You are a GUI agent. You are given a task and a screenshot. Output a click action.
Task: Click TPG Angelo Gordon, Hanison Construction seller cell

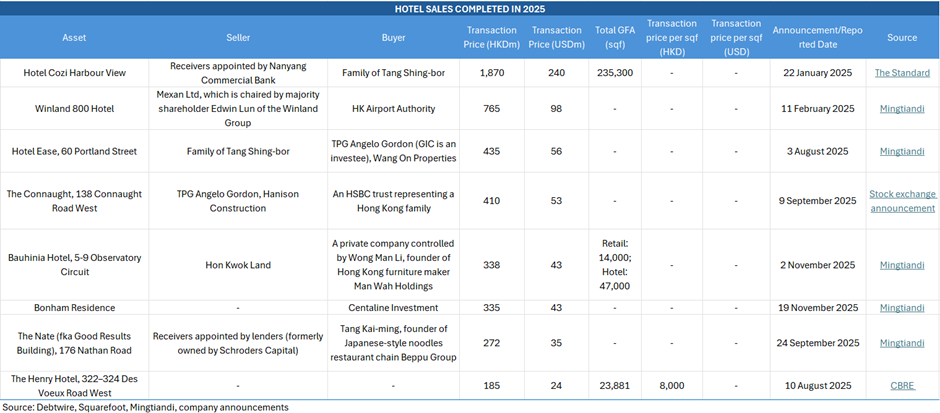tap(238, 201)
